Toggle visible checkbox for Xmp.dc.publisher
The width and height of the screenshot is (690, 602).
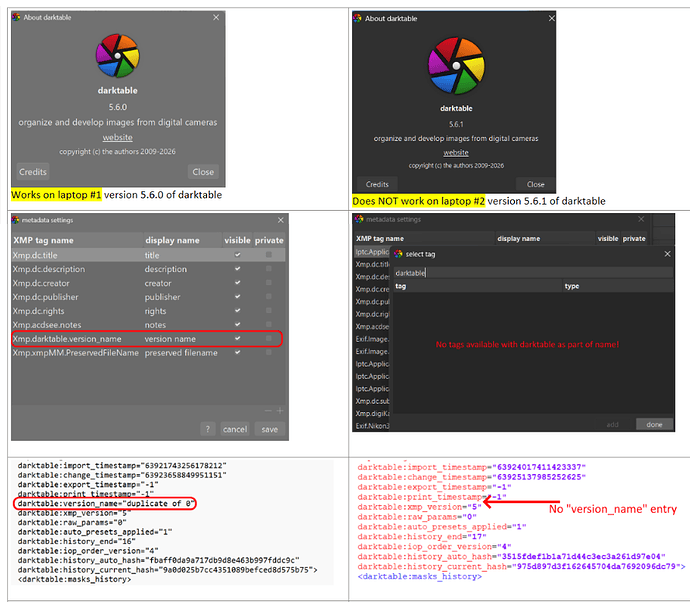(x=238, y=297)
